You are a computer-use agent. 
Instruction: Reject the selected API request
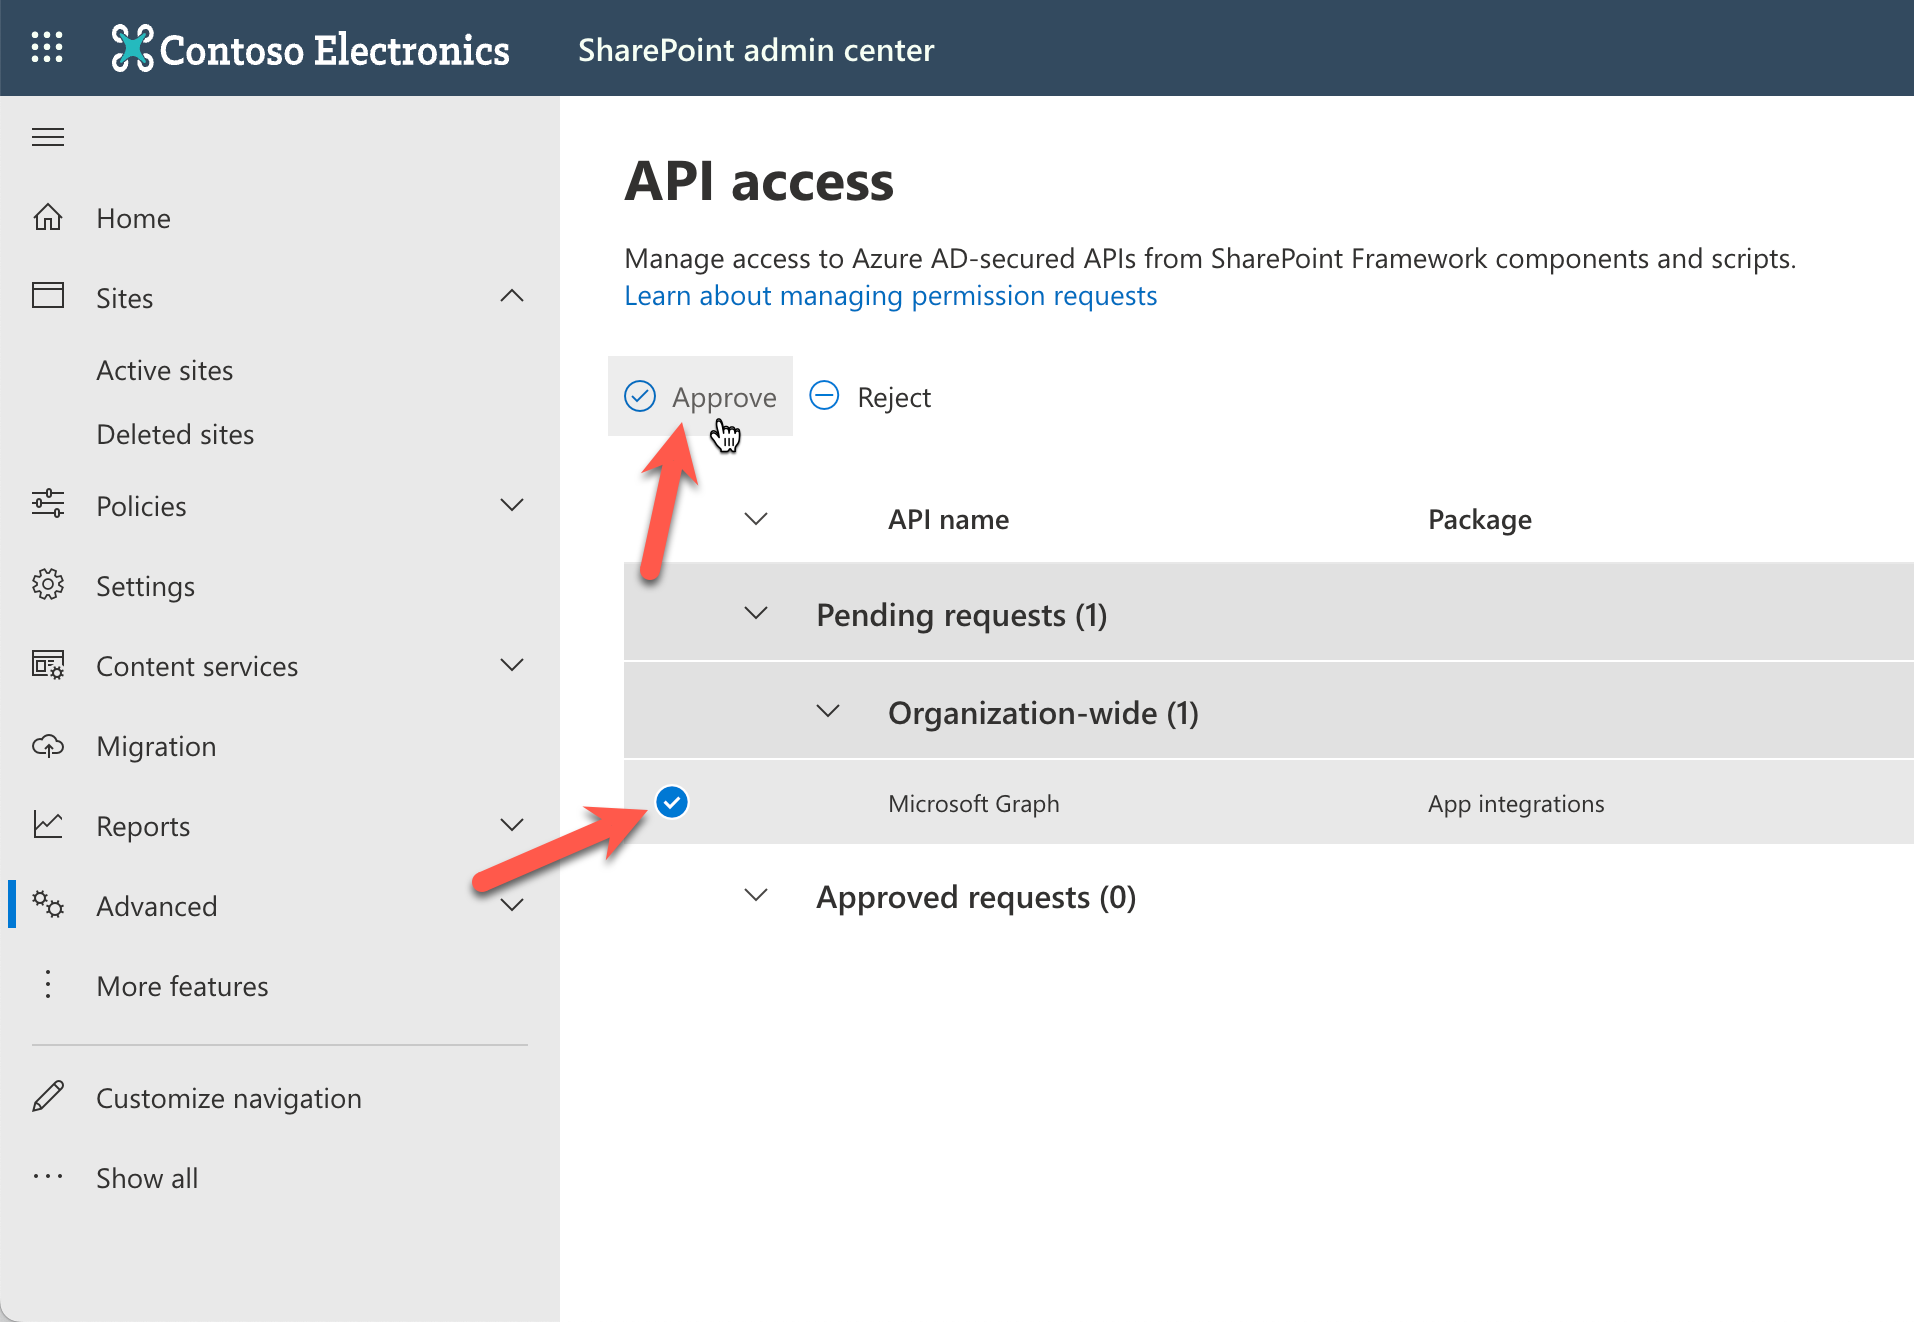pyautogui.click(x=870, y=397)
